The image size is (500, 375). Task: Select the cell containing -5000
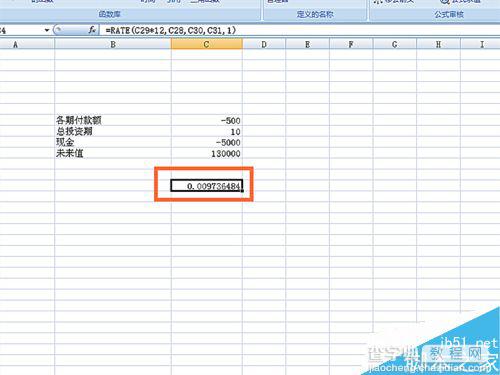[x=207, y=142]
